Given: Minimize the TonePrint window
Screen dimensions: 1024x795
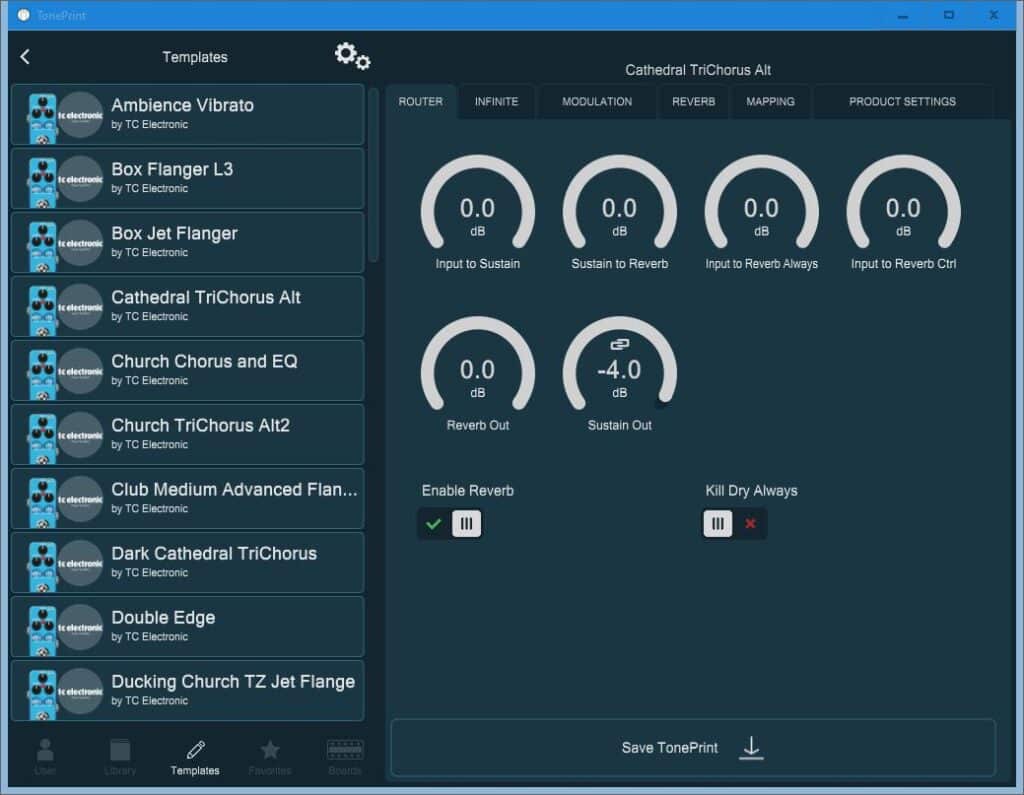Looking at the screenshot, I should coord(903,15).
